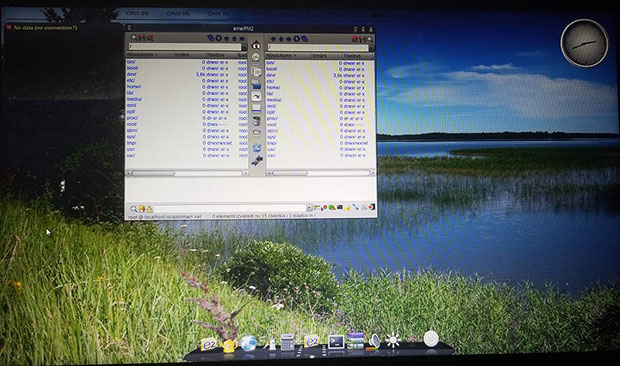This screenshot has height=366, width=620.
Task: Click the blue refresh icon in center toolbar
Action: coord(257,148)
